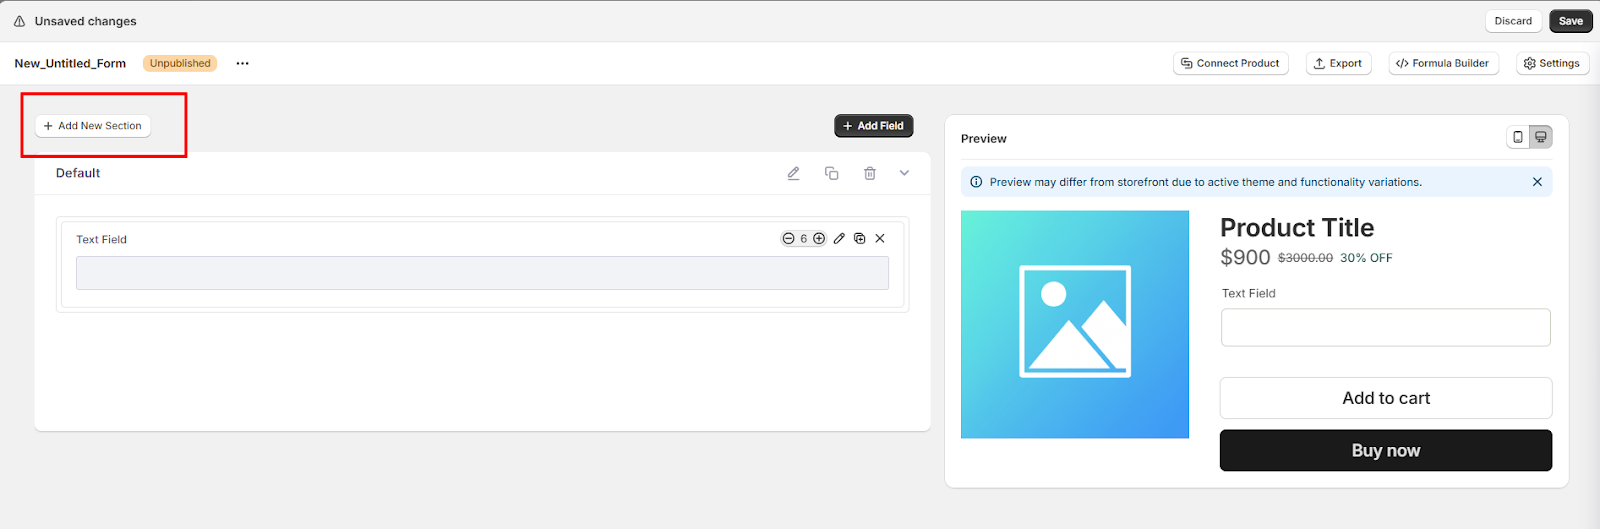
Task: Click Add New Section button
Action: point(93,126)
